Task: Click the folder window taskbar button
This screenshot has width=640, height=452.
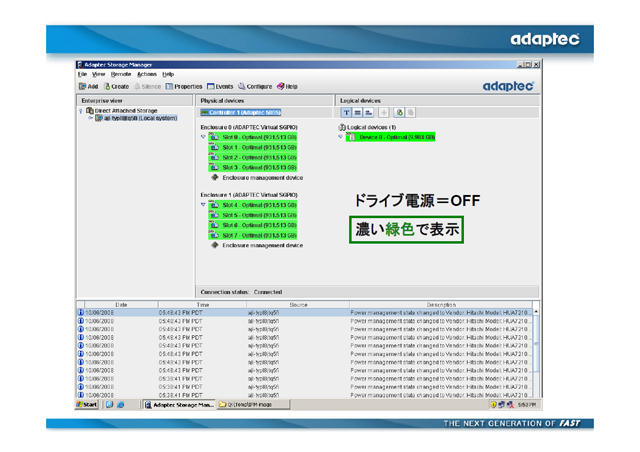Action: pos(253,405)
